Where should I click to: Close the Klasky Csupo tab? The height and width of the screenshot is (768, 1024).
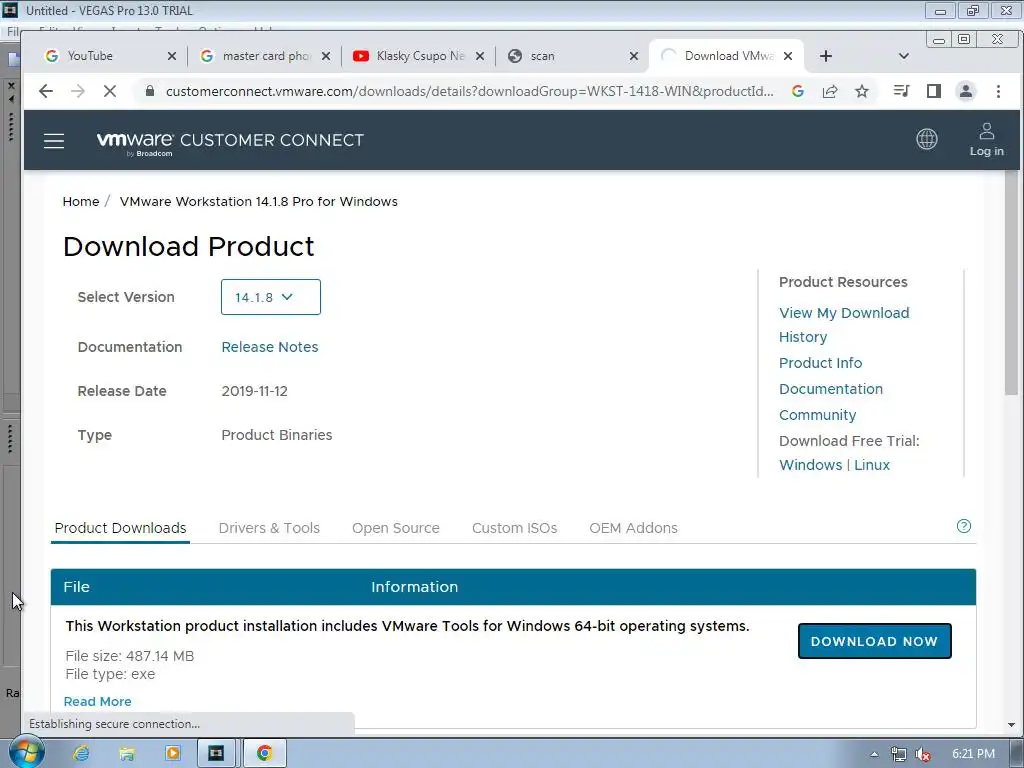[480, 56]
